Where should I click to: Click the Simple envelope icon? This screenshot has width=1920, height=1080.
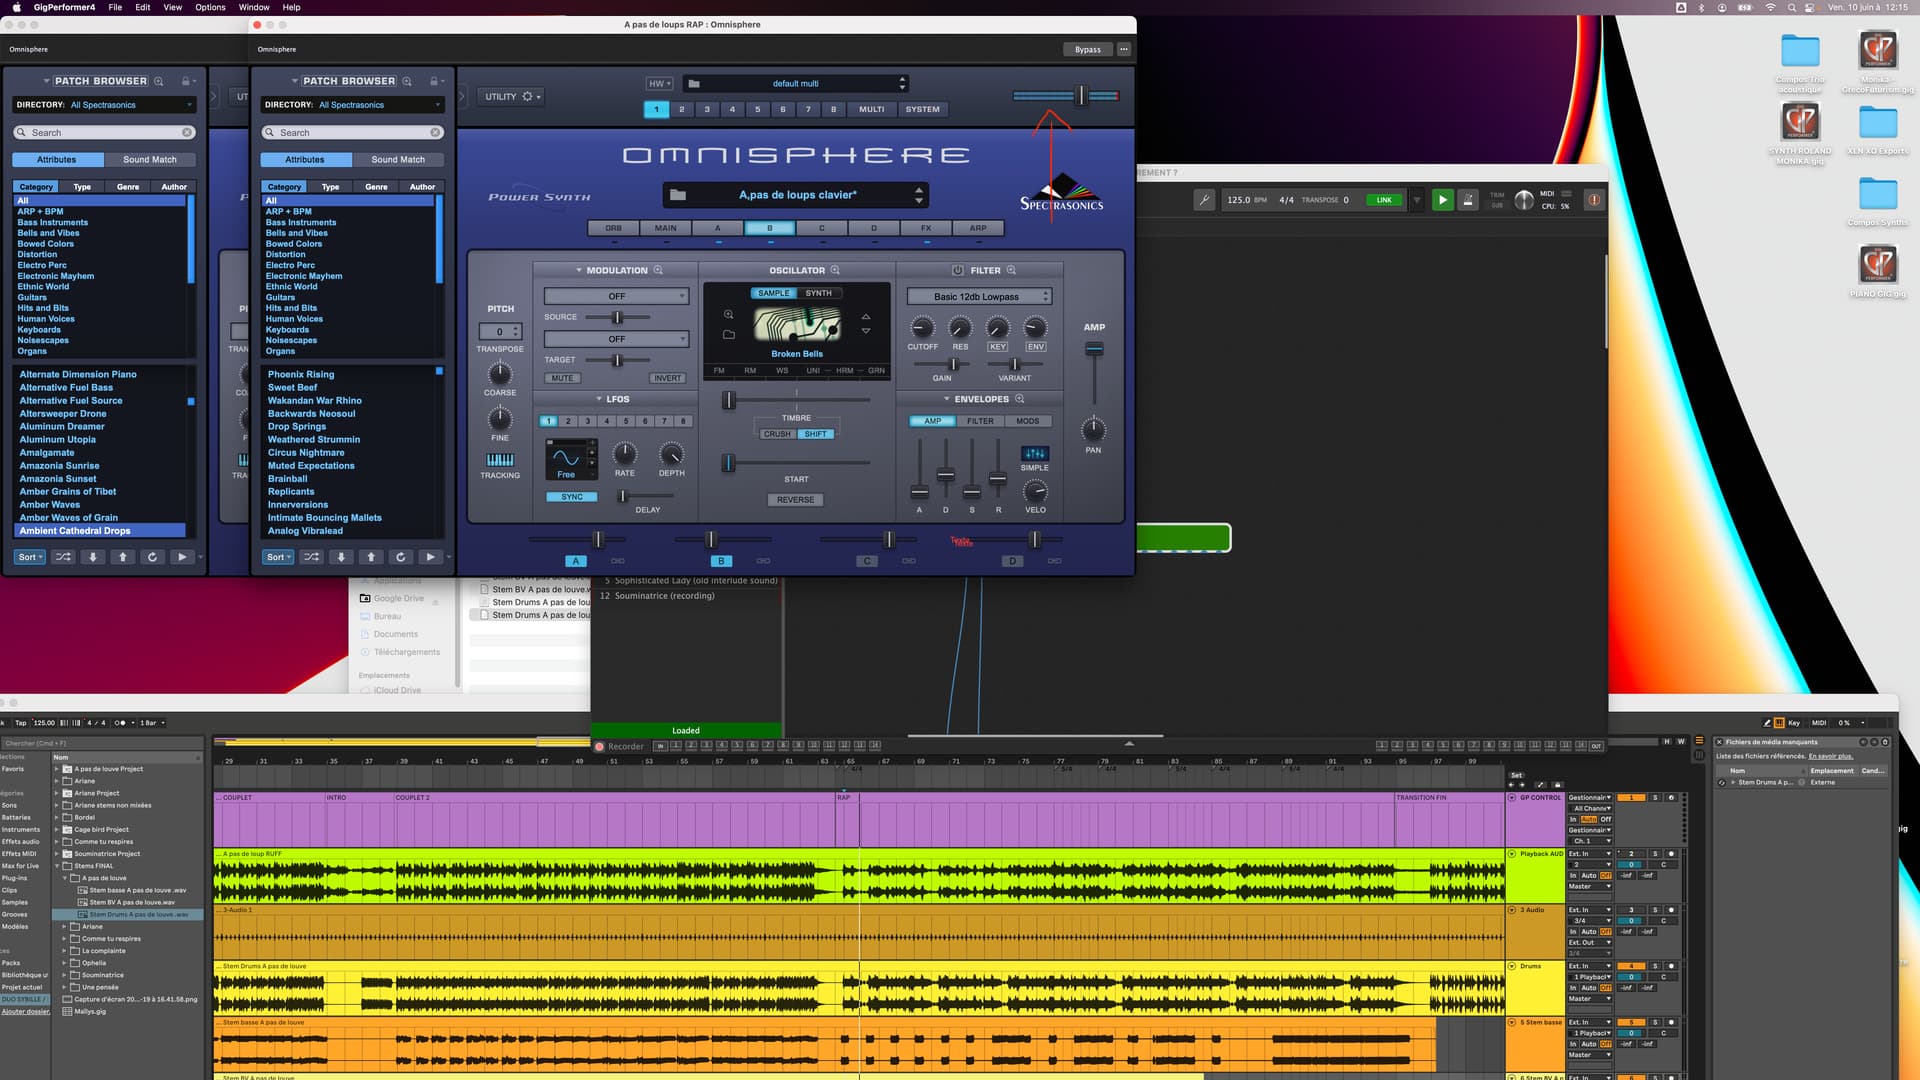click(1035, 453)
